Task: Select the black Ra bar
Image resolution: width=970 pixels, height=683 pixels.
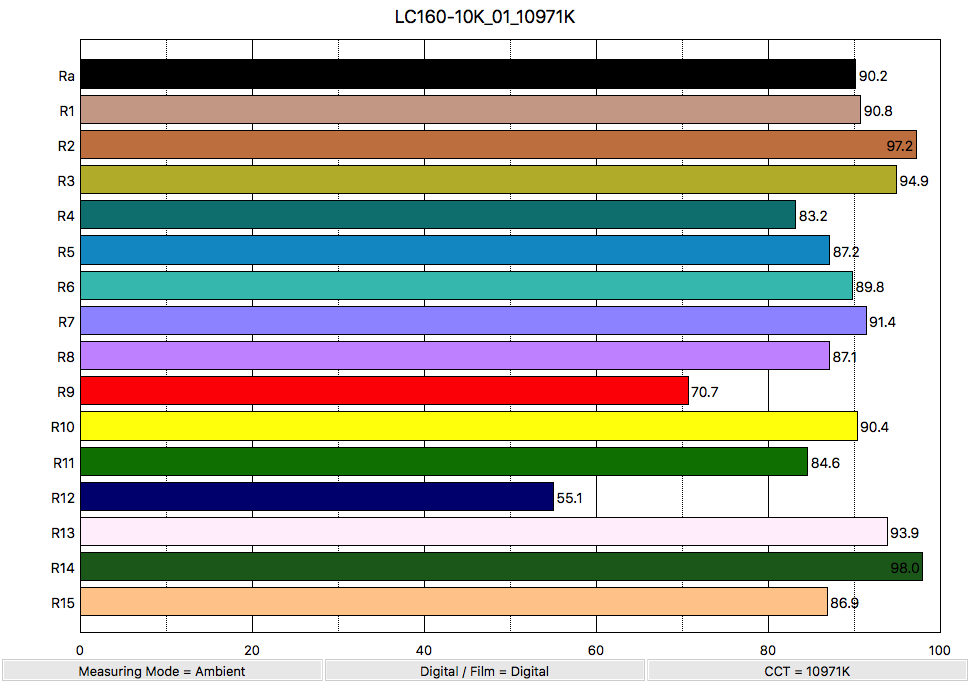Action: click(467, 75)
